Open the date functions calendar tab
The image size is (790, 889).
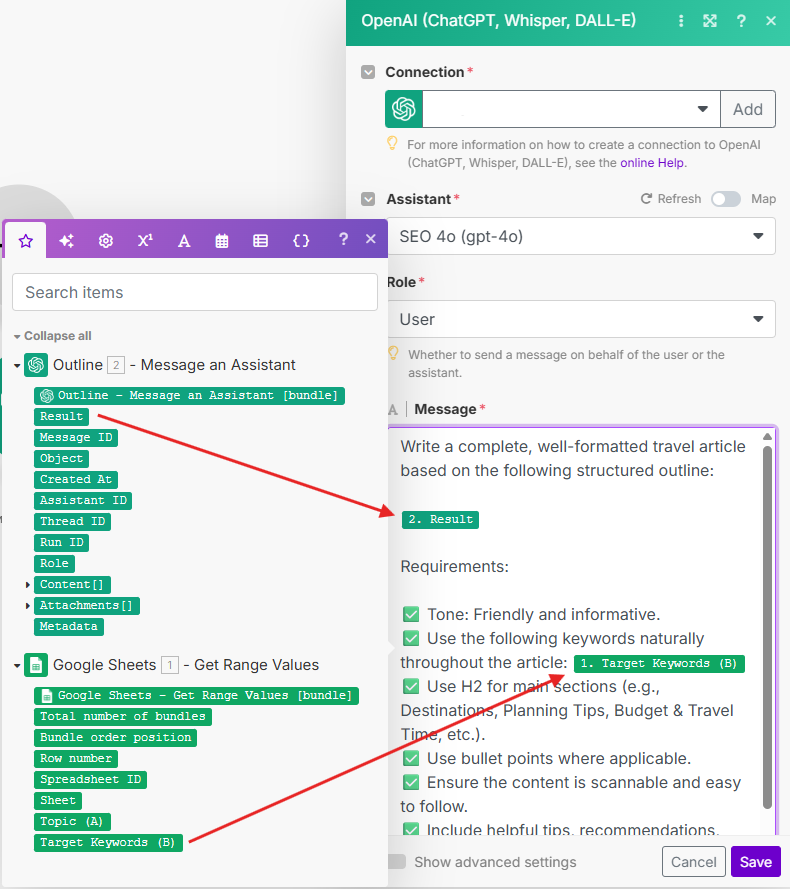tap(222, 241)
